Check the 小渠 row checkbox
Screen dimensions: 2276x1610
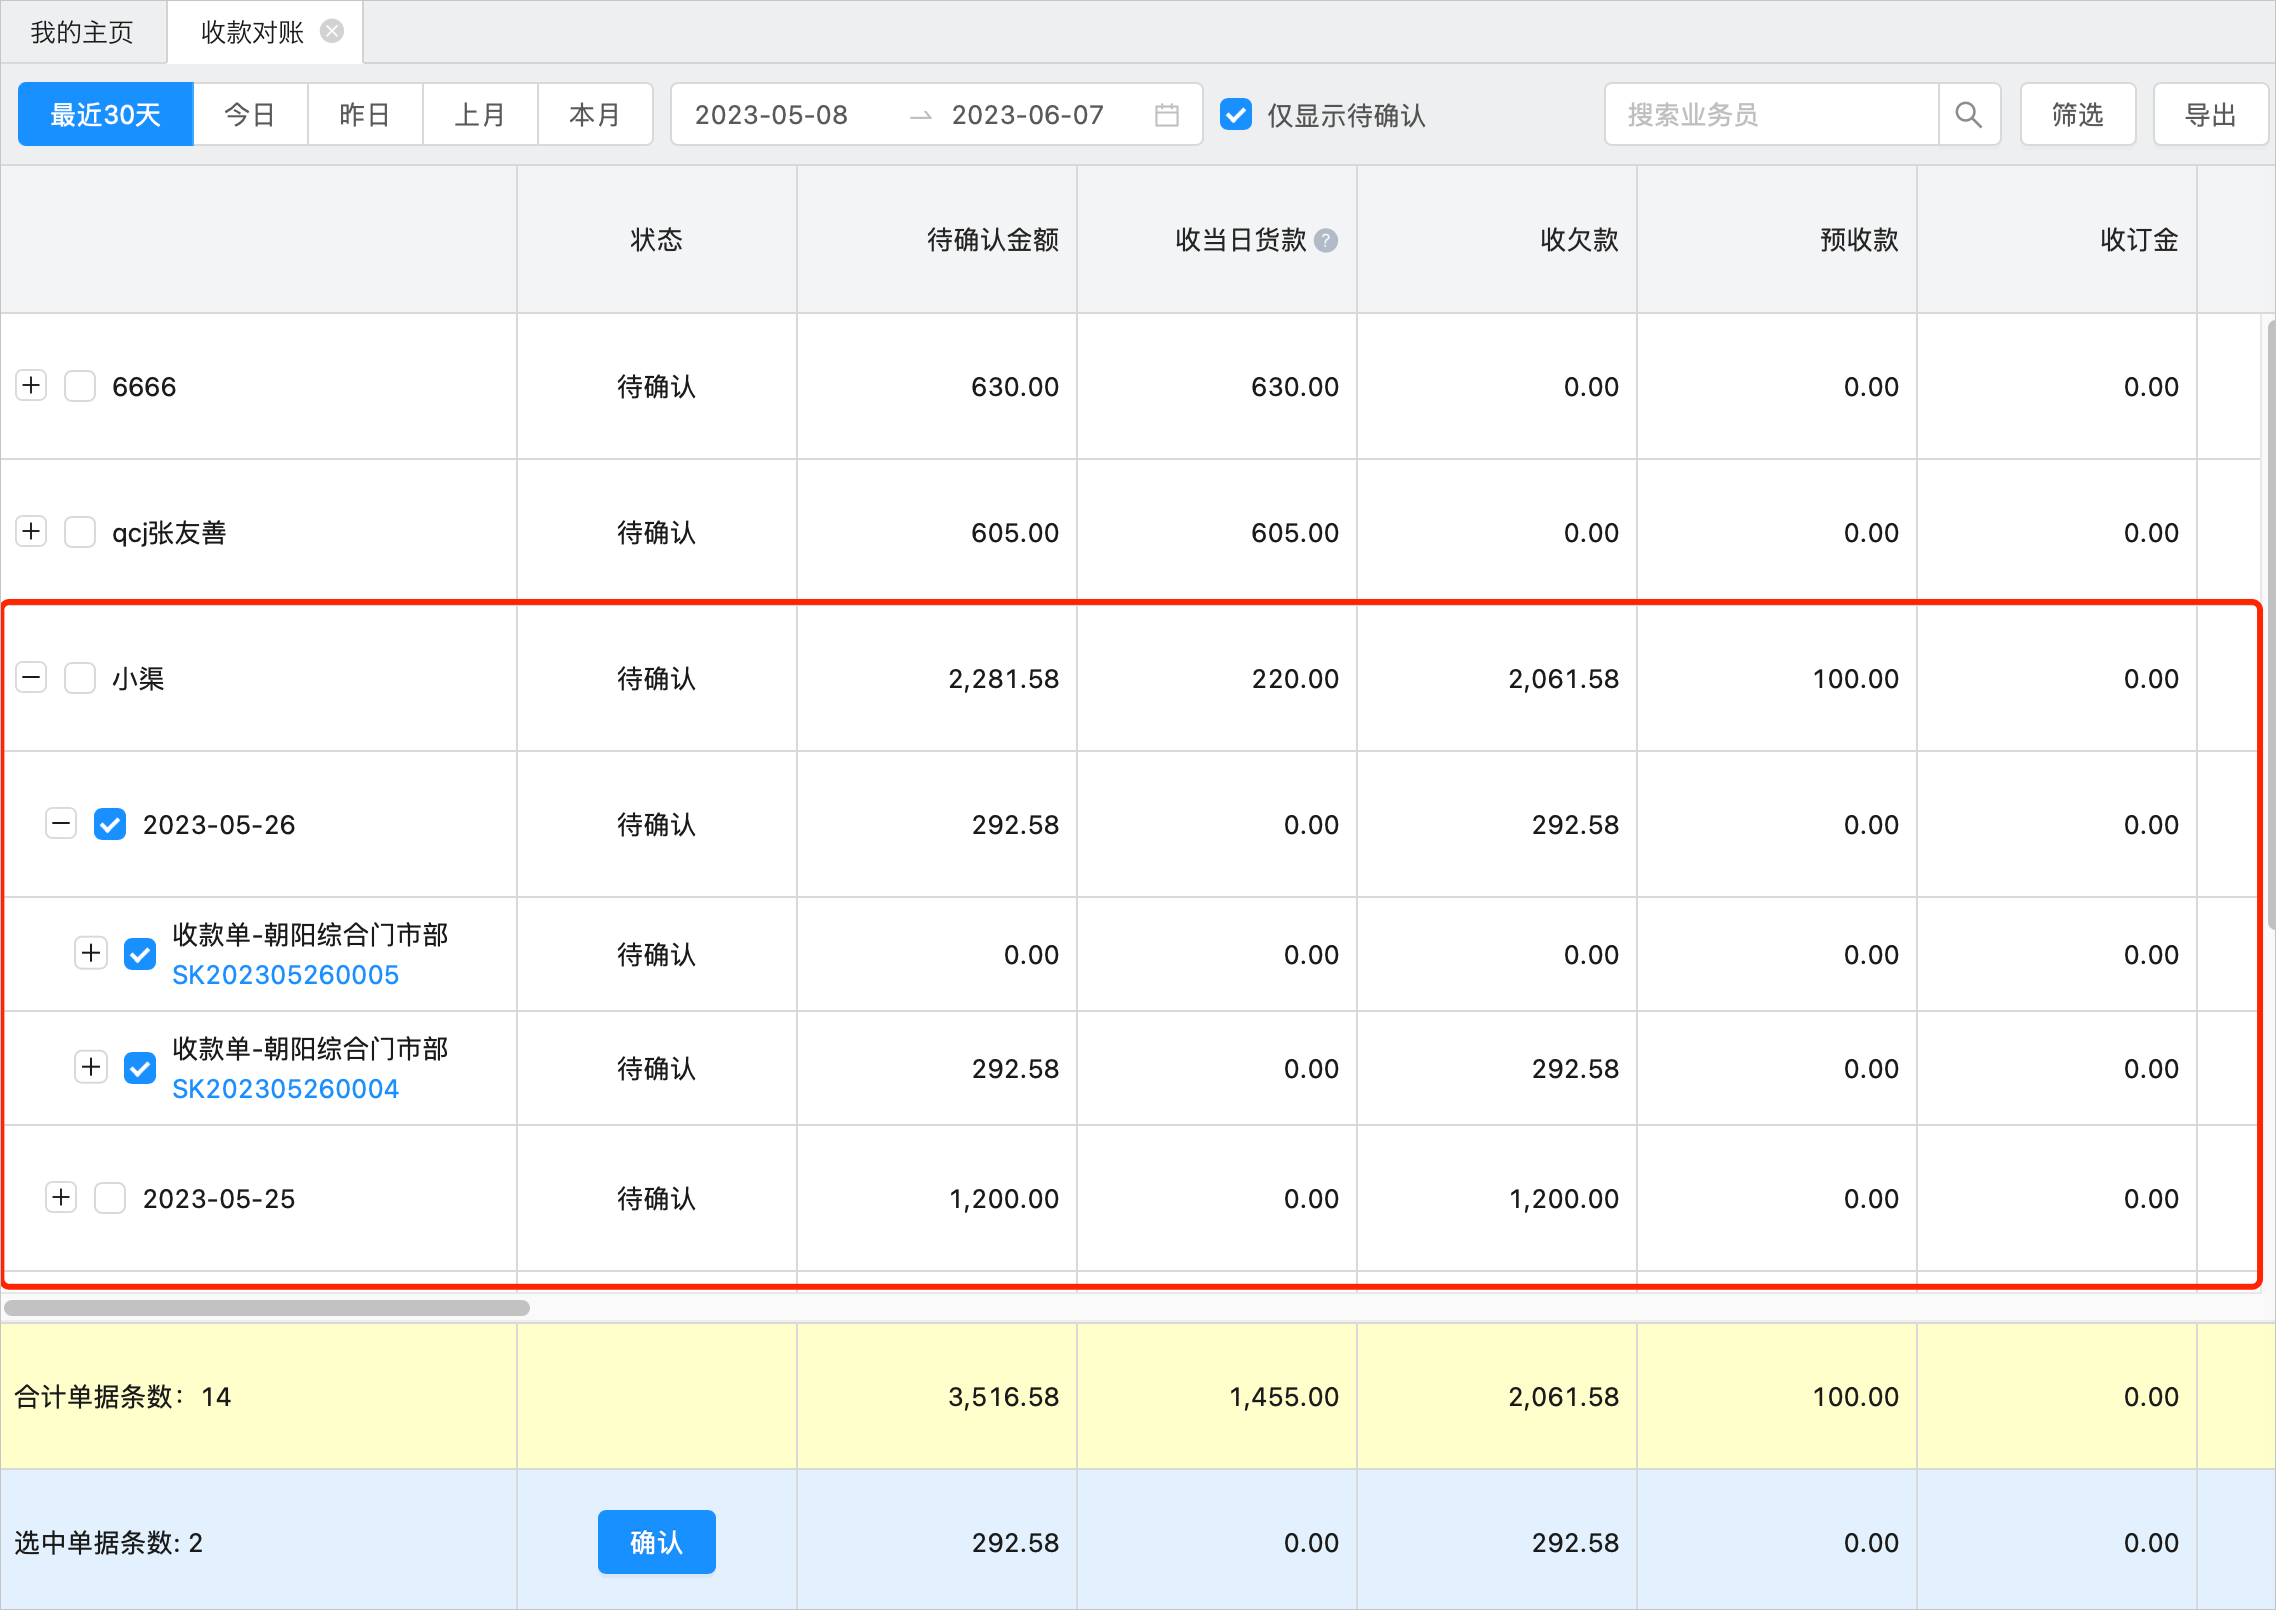80,678
